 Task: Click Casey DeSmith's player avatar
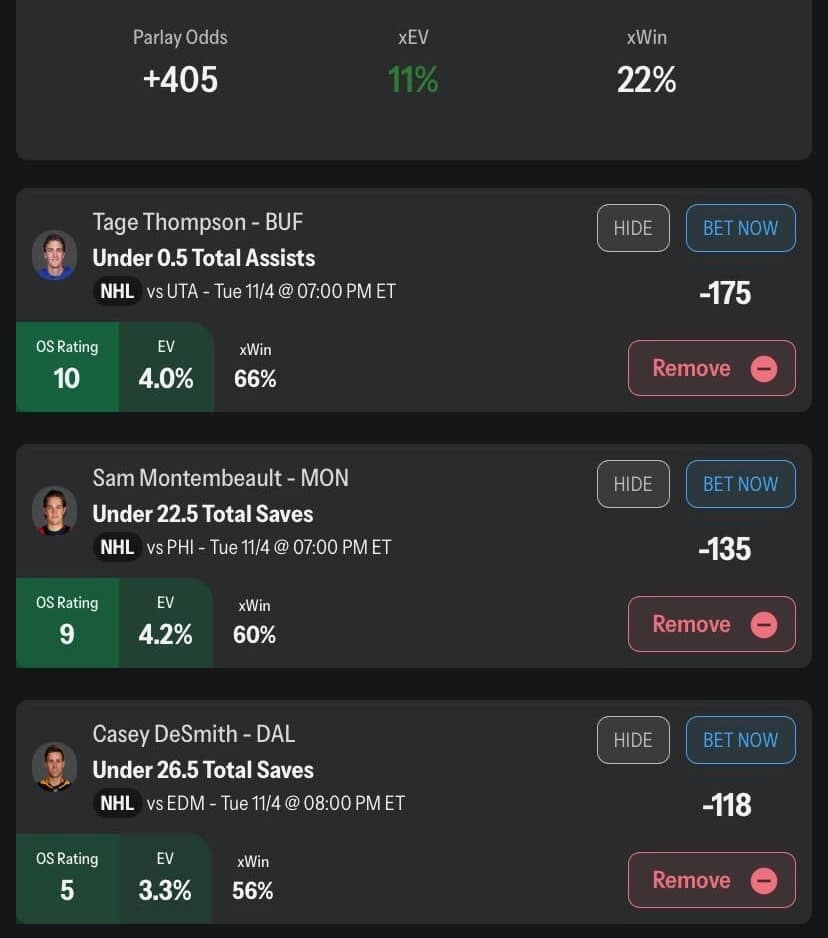pos(54,767)
